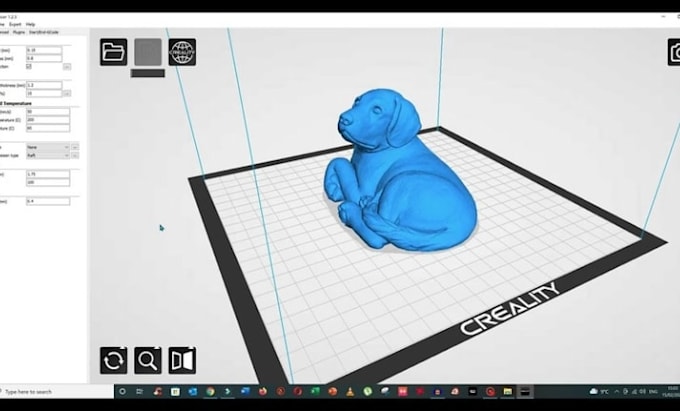
Task: Click the Windows taskbar search box
Action: [x=56, y=391]
